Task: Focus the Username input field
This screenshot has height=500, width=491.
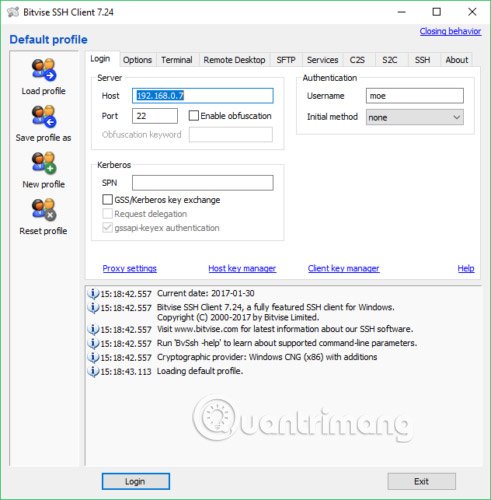Action: (x=415, y=96)
